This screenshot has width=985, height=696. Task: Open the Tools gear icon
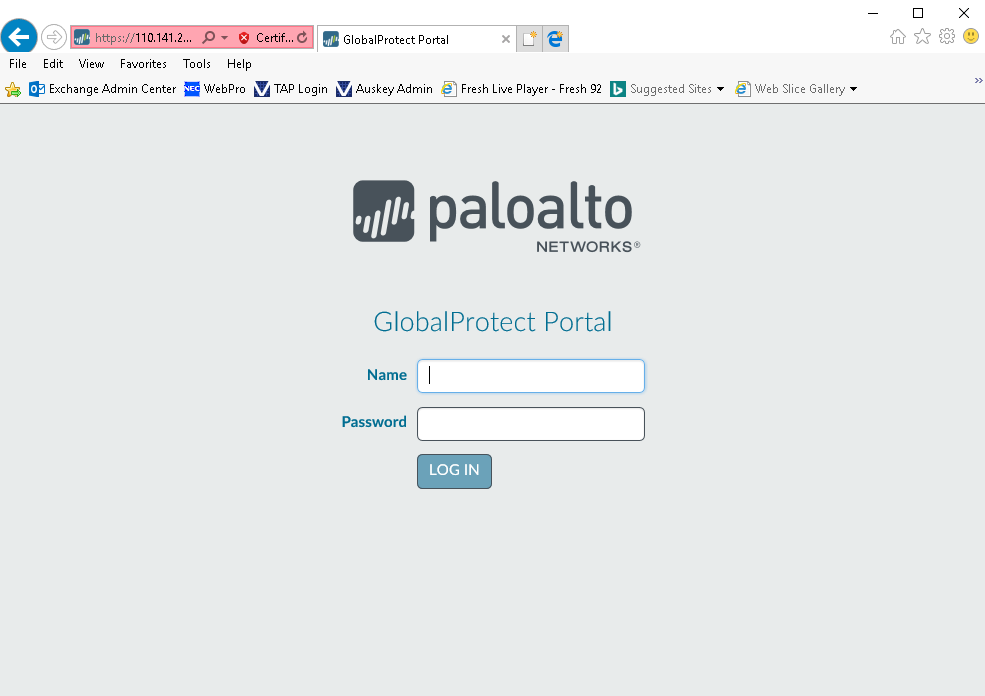tap(947, 36)
